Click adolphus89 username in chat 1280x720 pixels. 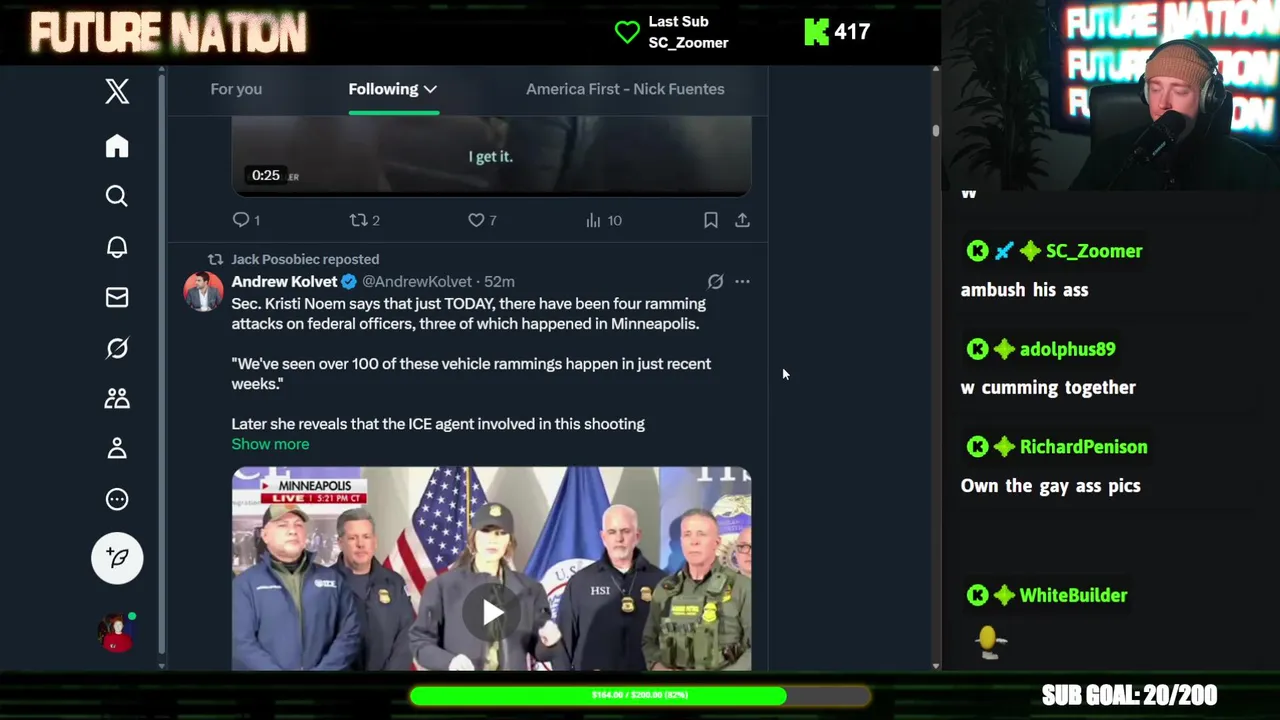(1067, 349)
